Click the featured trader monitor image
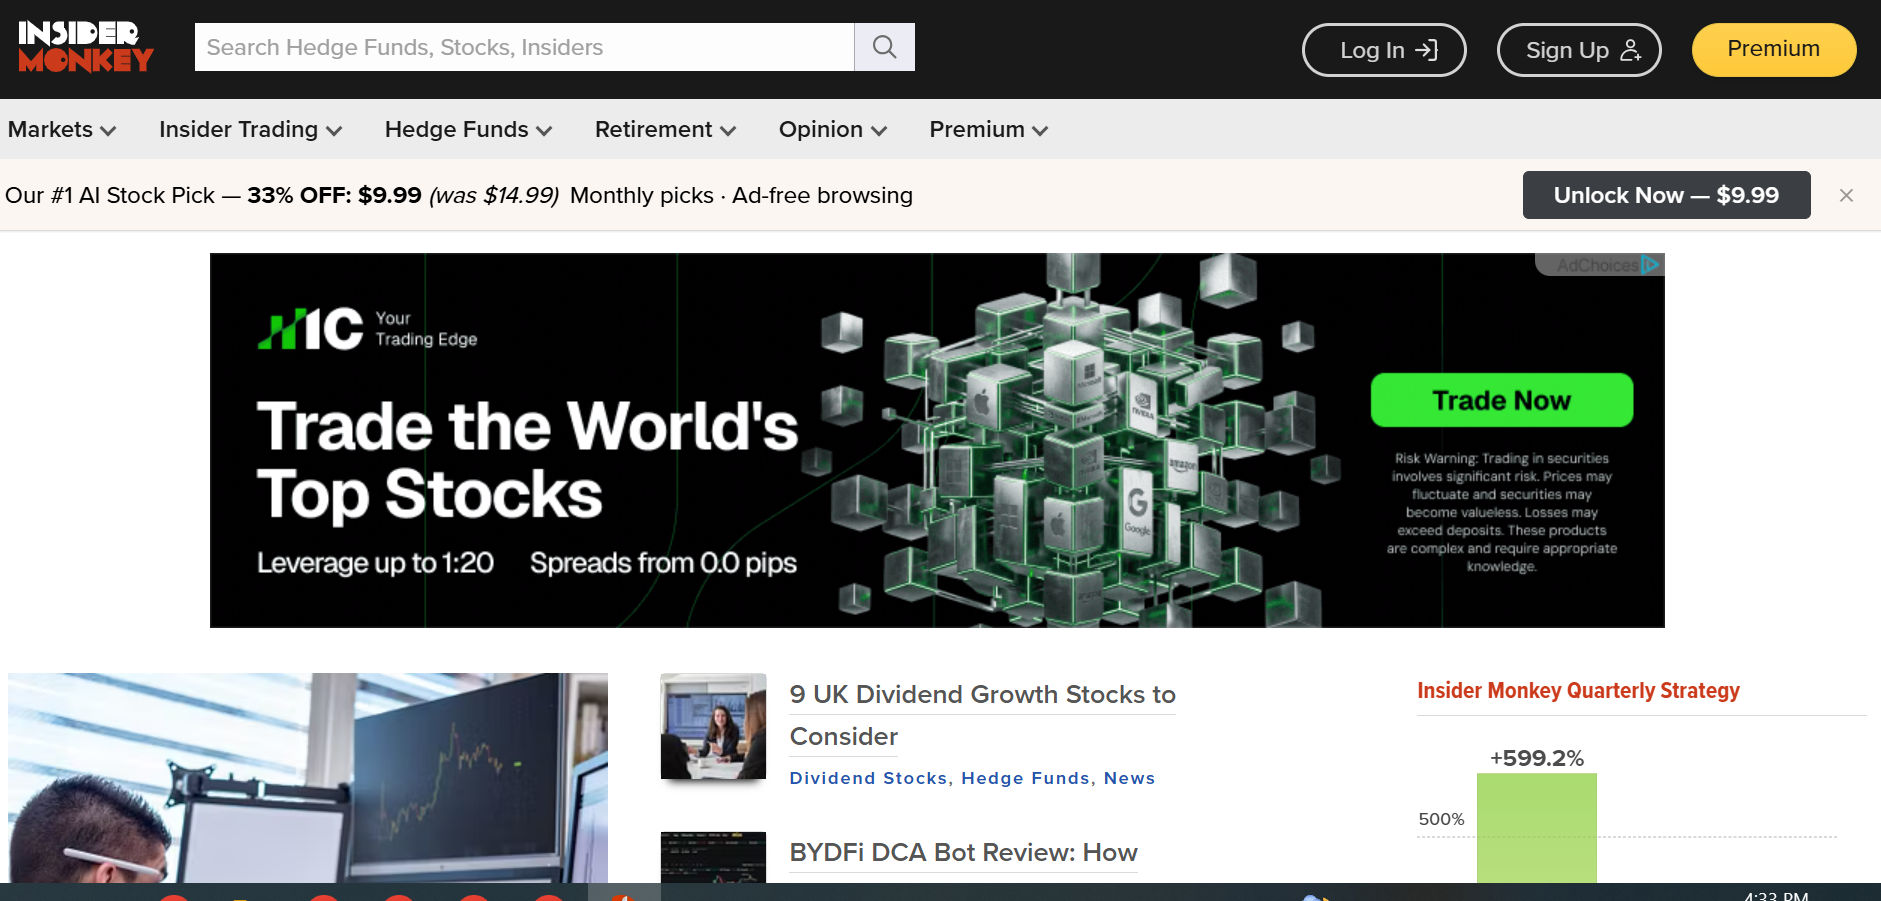 tap(308, 778)
